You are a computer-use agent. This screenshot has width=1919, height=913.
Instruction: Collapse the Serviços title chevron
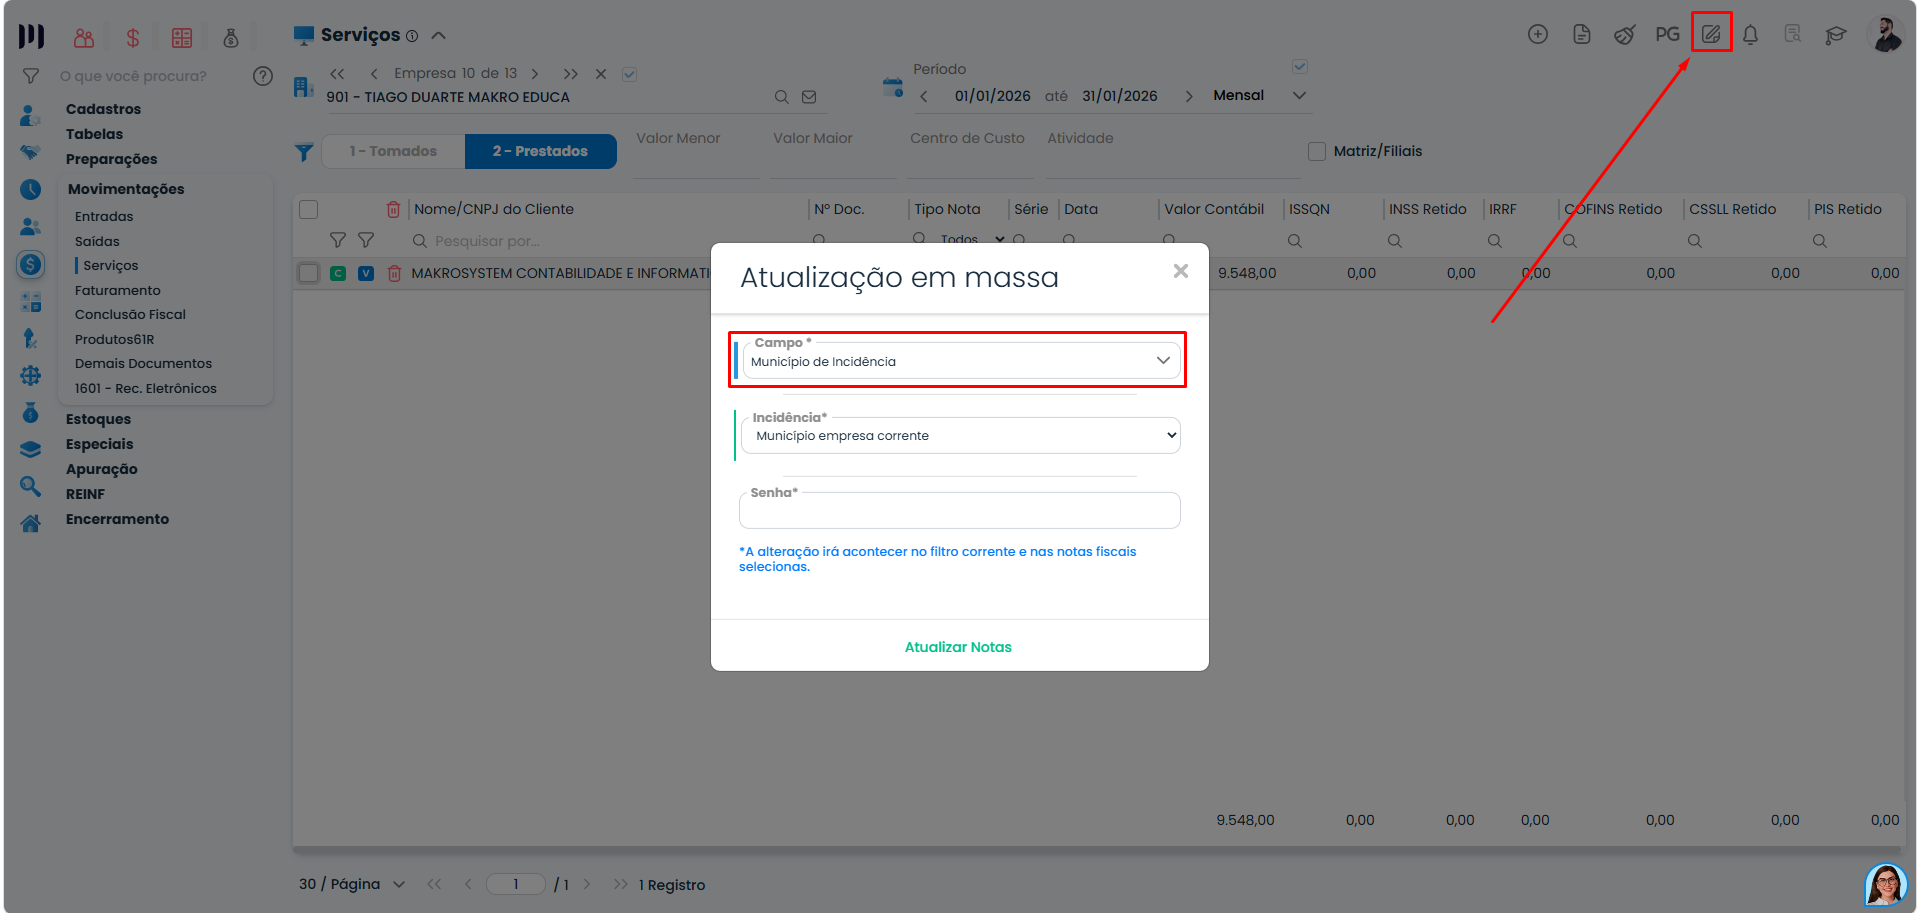438,35
